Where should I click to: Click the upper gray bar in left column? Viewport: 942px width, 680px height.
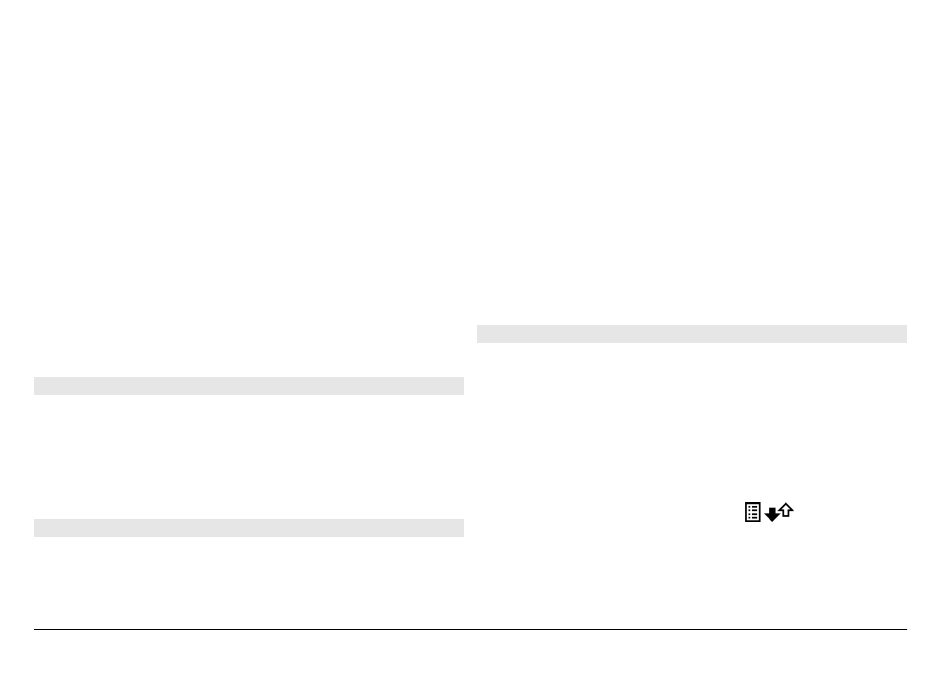click(x=249, y=386)
